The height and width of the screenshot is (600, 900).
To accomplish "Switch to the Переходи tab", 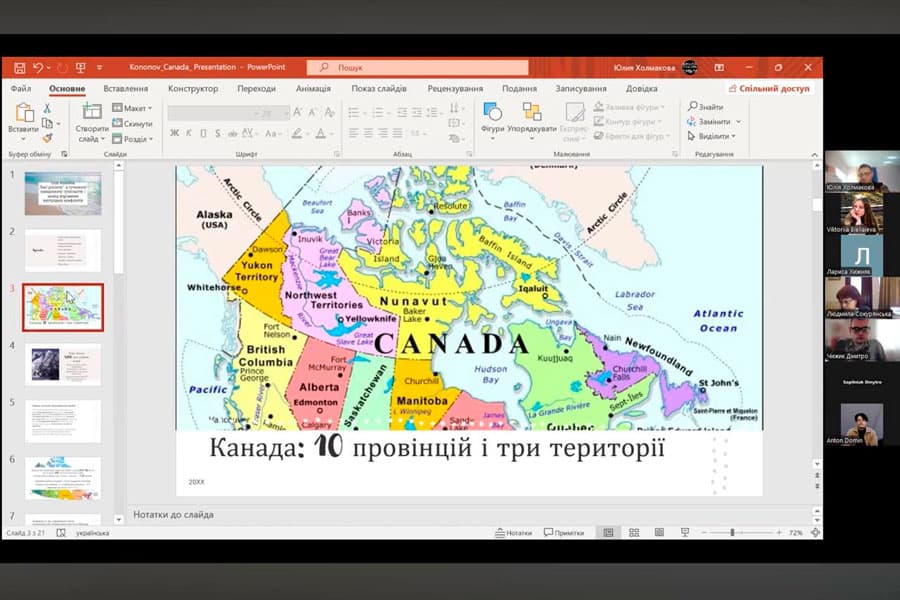I will coord(257,88).
